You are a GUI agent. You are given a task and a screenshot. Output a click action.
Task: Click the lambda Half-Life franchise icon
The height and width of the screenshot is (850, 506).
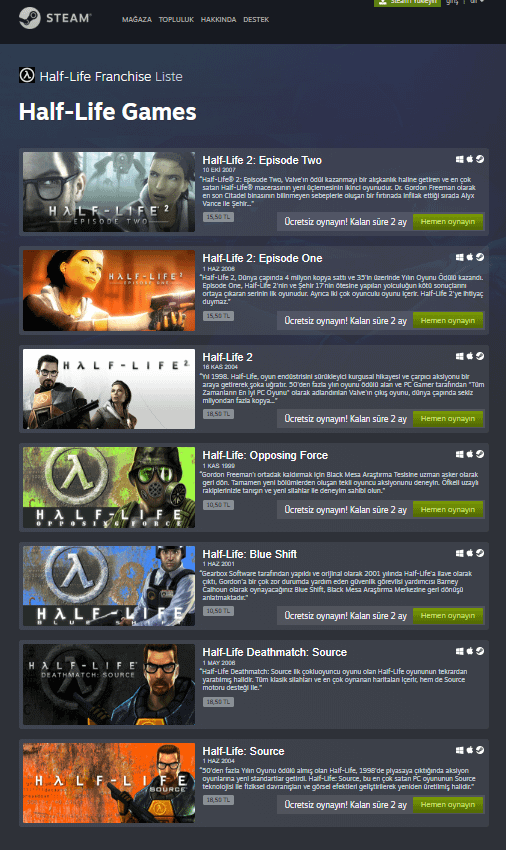click(x=27, y=75)
